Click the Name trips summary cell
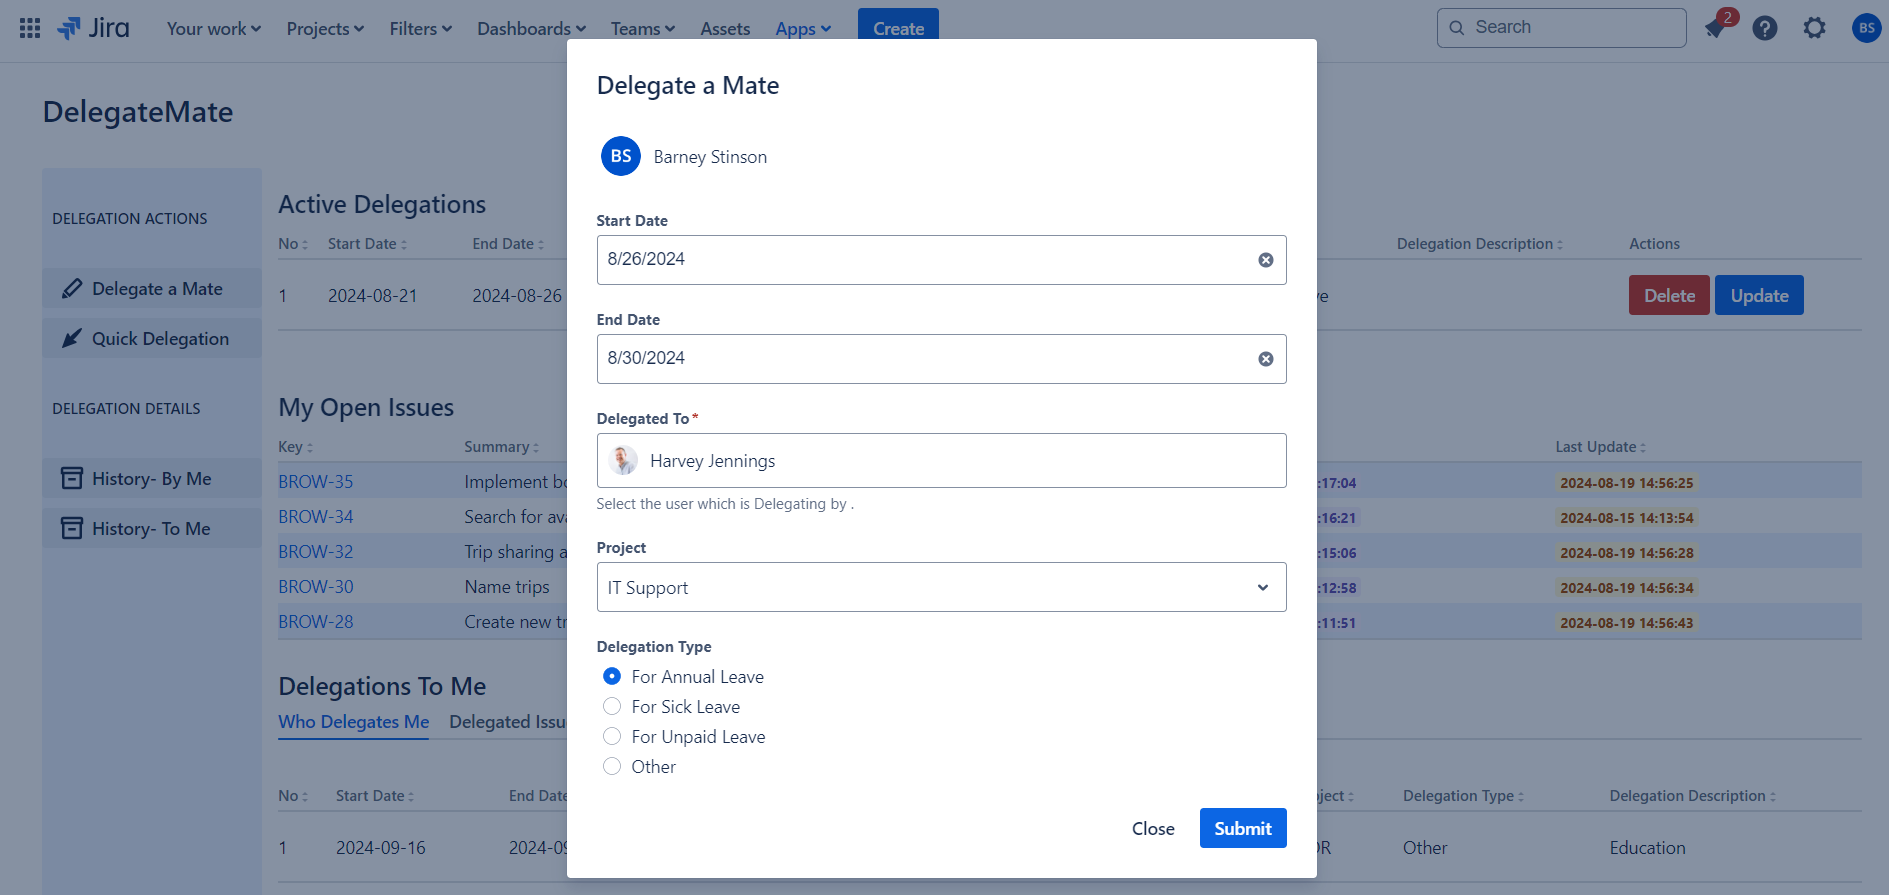The width and height of the screenshot is (1889, 895). click(x=507, y=587)
